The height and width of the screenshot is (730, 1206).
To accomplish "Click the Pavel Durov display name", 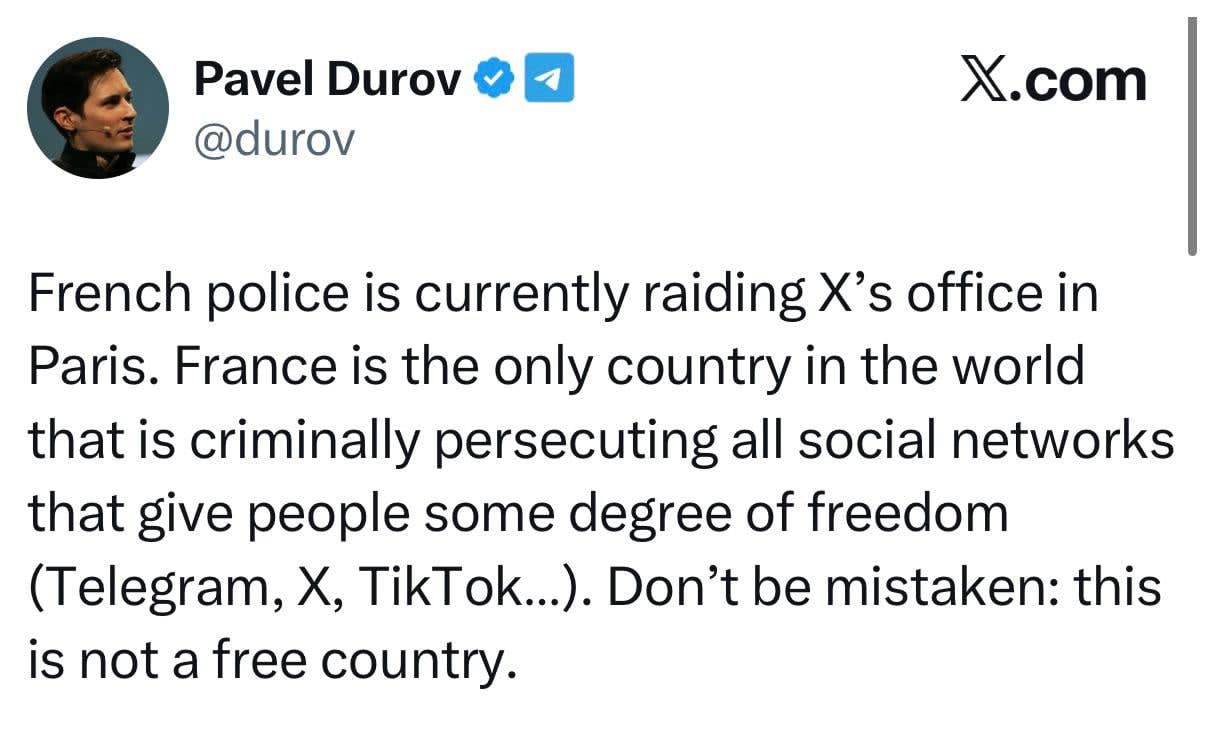I will click(x=328, y=80).
